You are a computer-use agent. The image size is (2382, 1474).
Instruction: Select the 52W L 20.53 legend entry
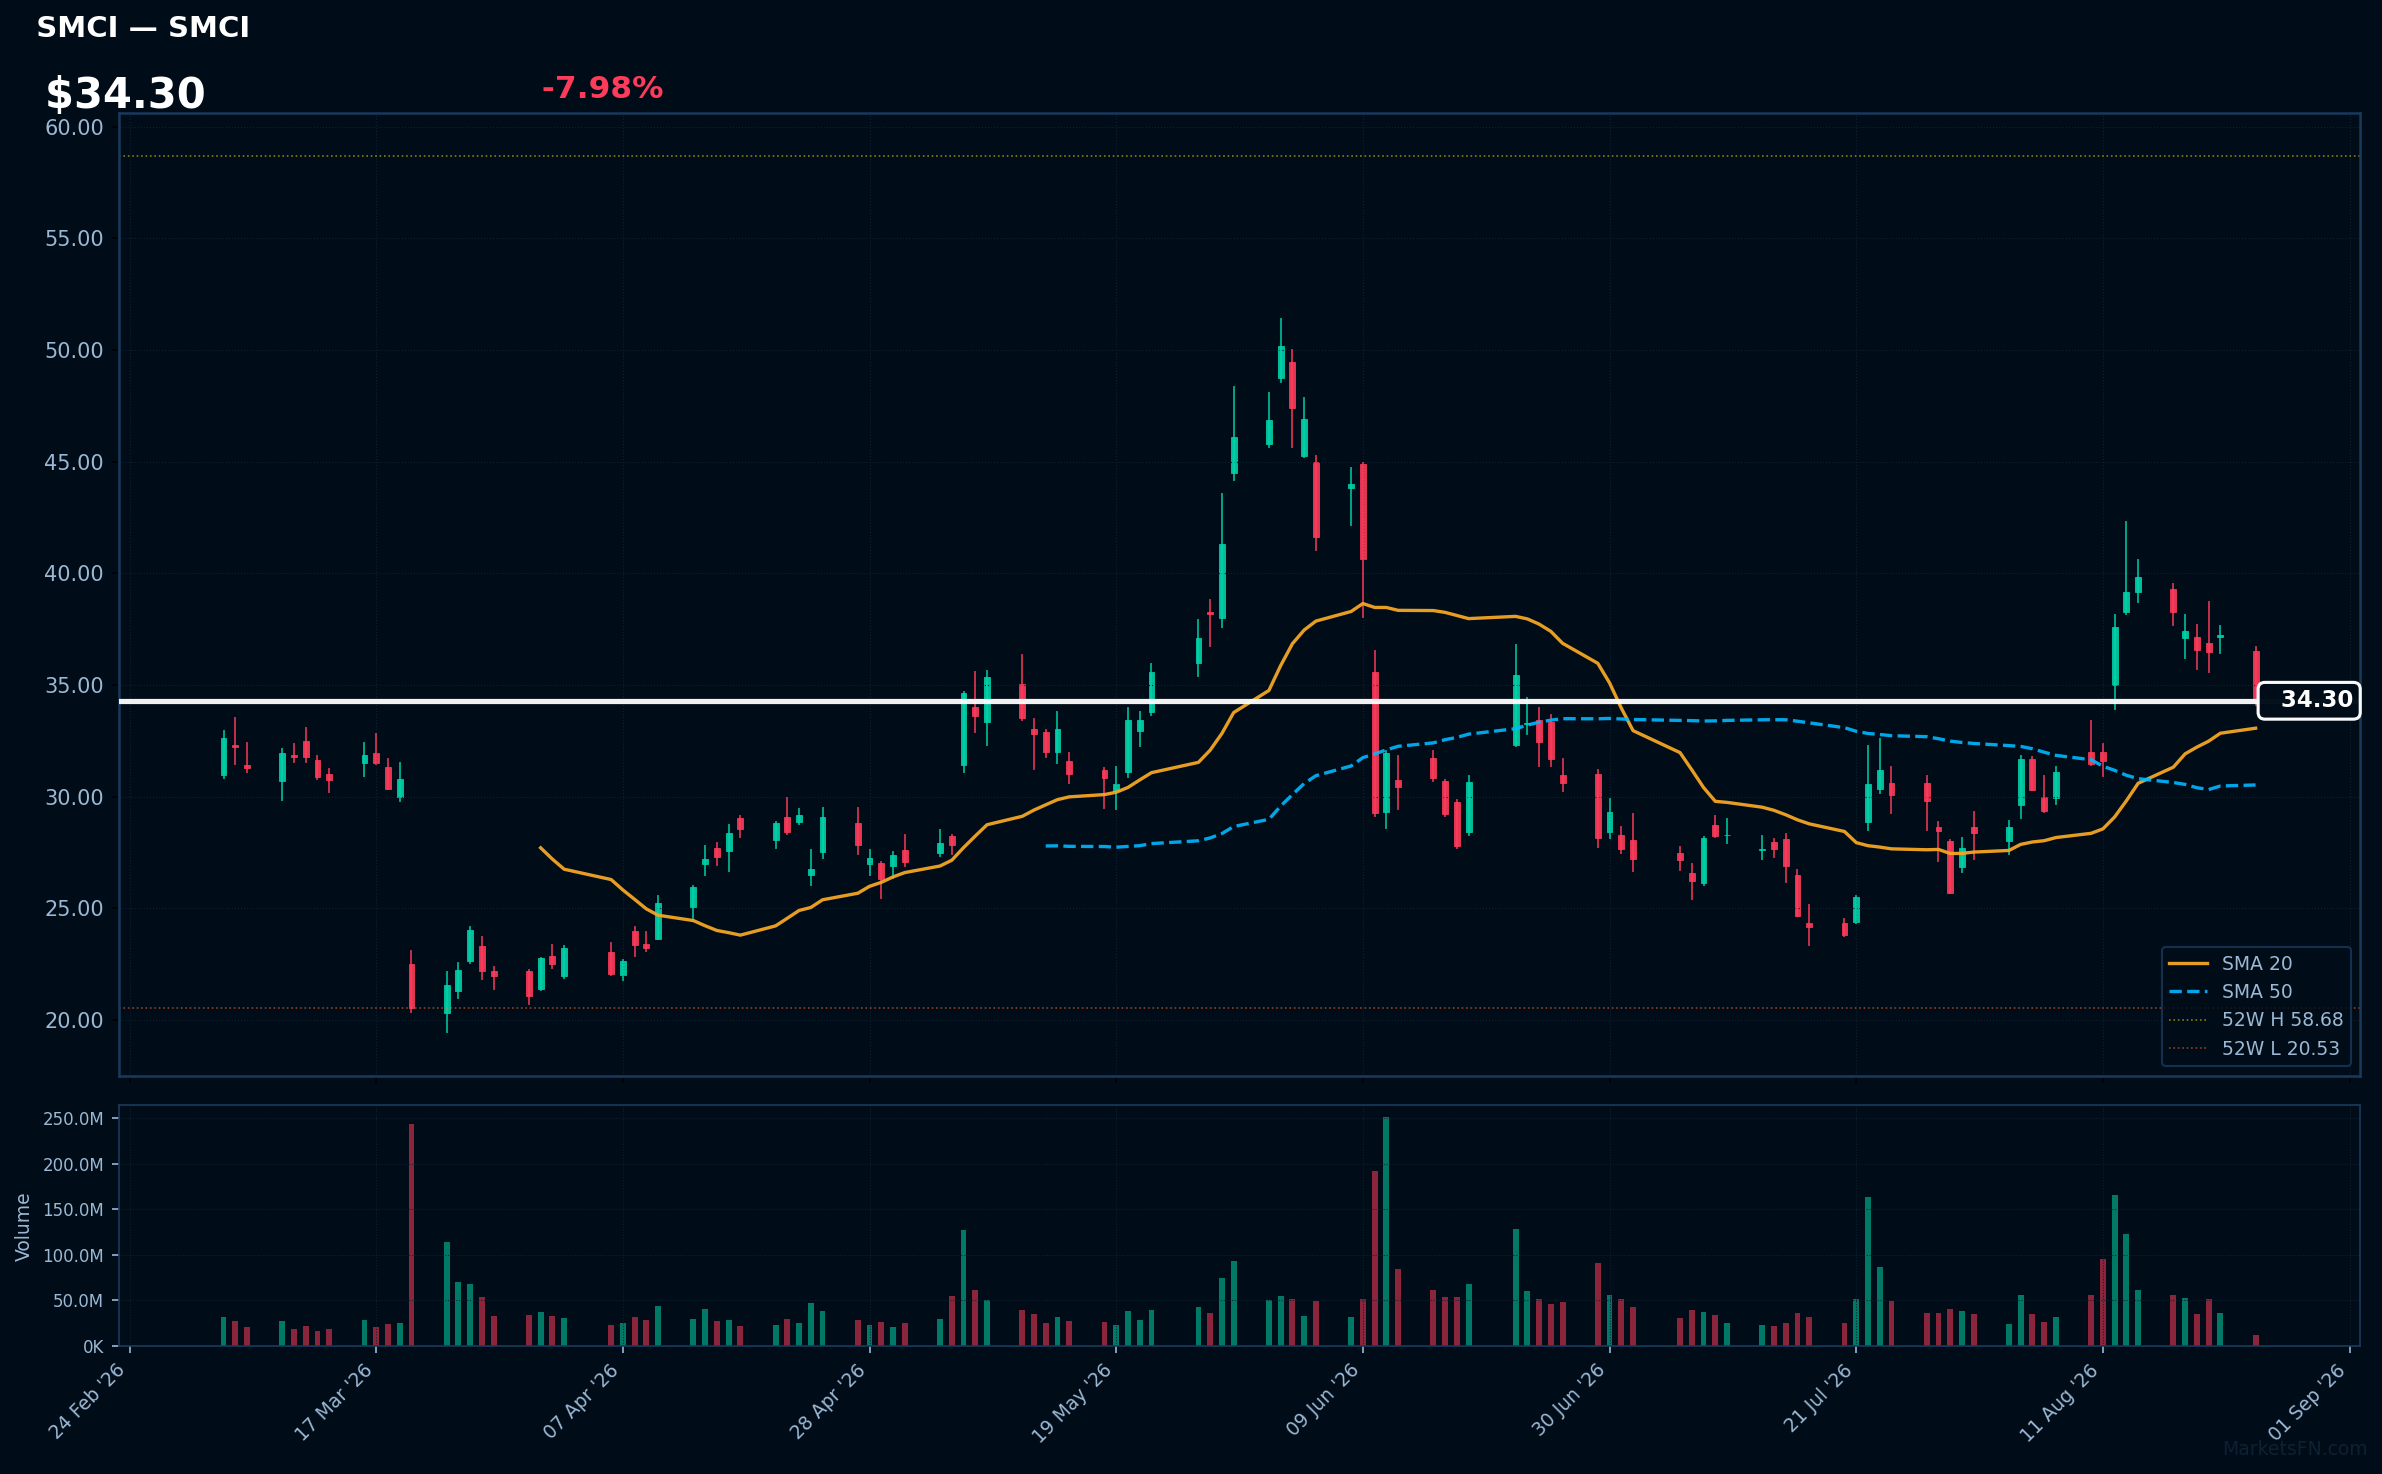pyautogui.click(x=2256, y=1048)
